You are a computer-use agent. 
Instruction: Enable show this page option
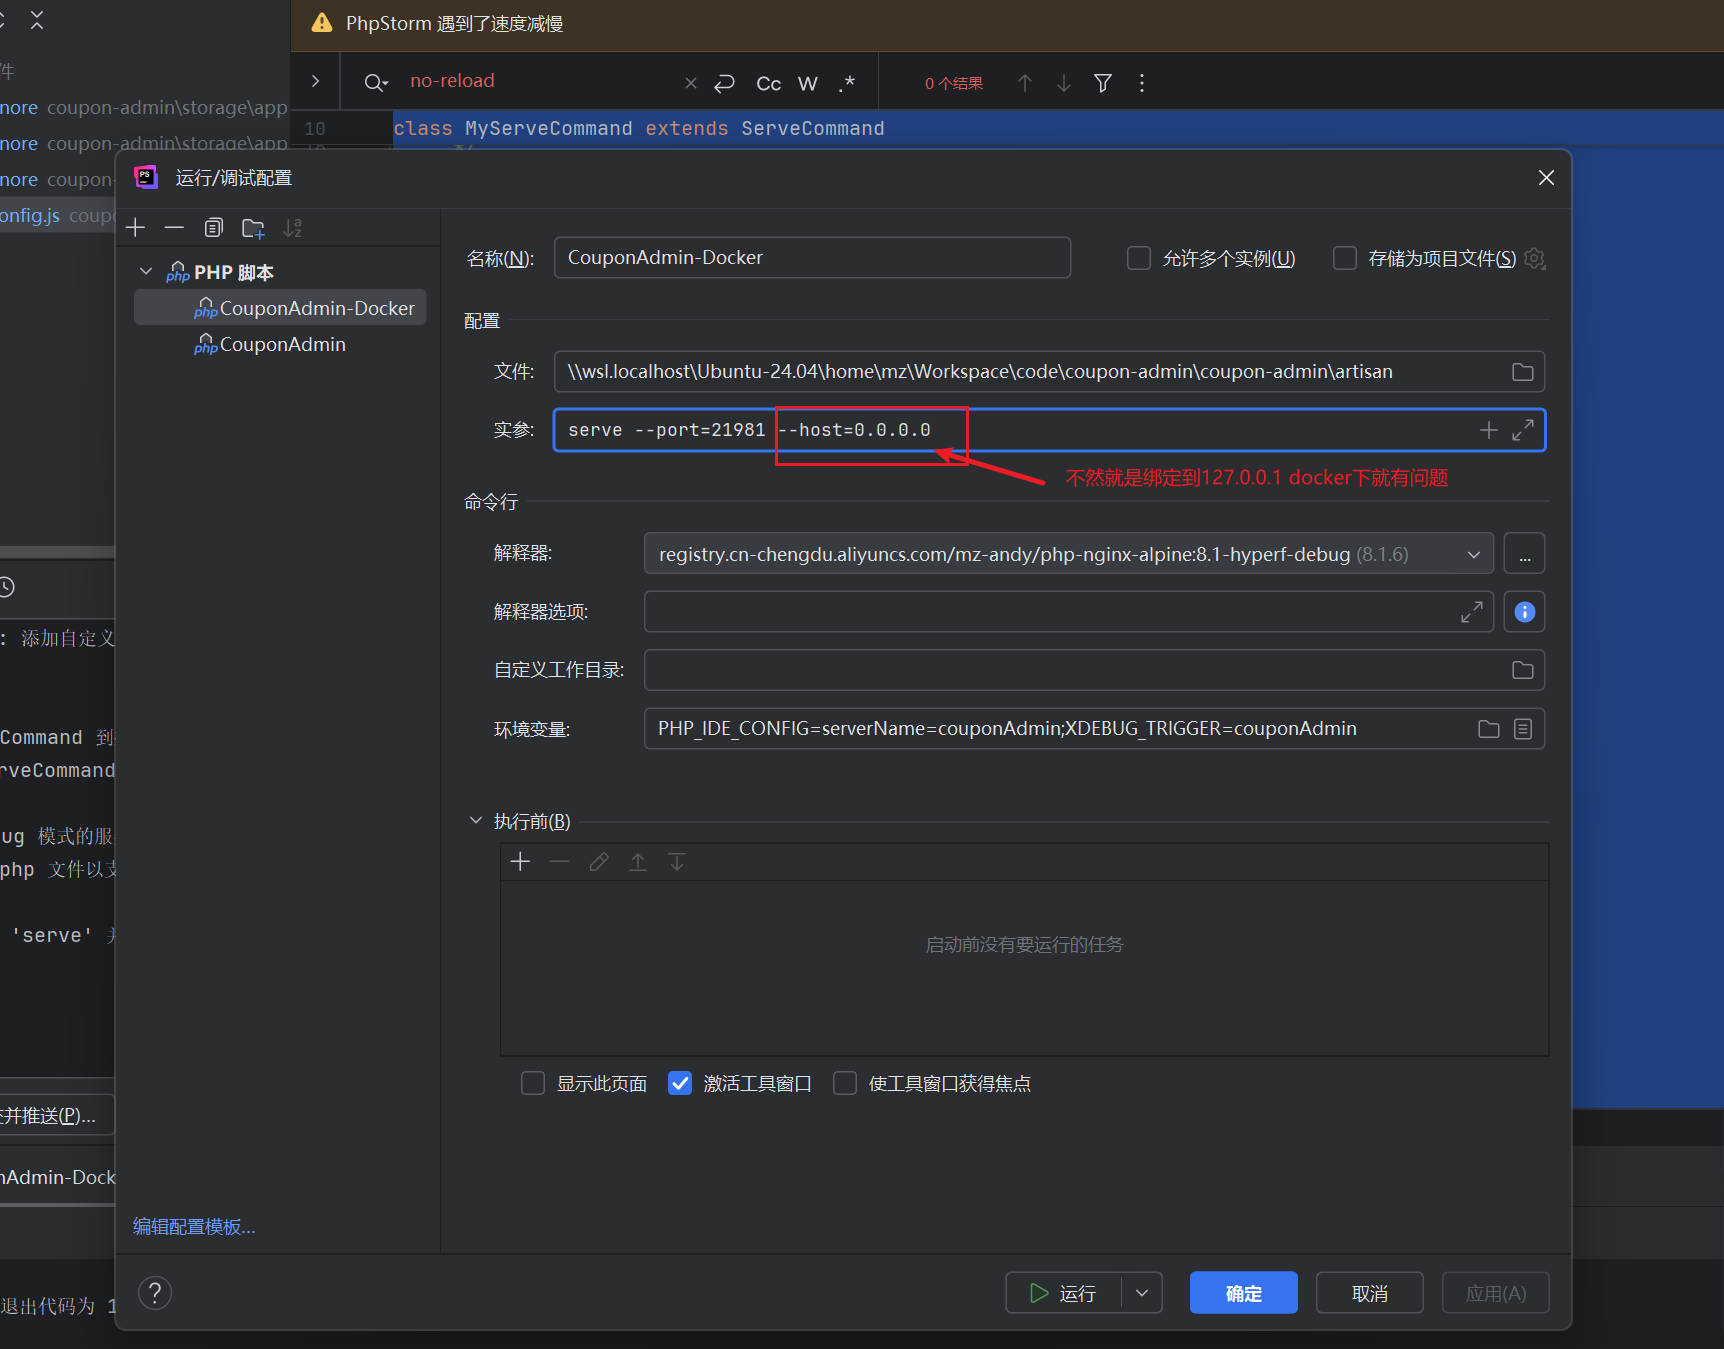[533, 1084]
